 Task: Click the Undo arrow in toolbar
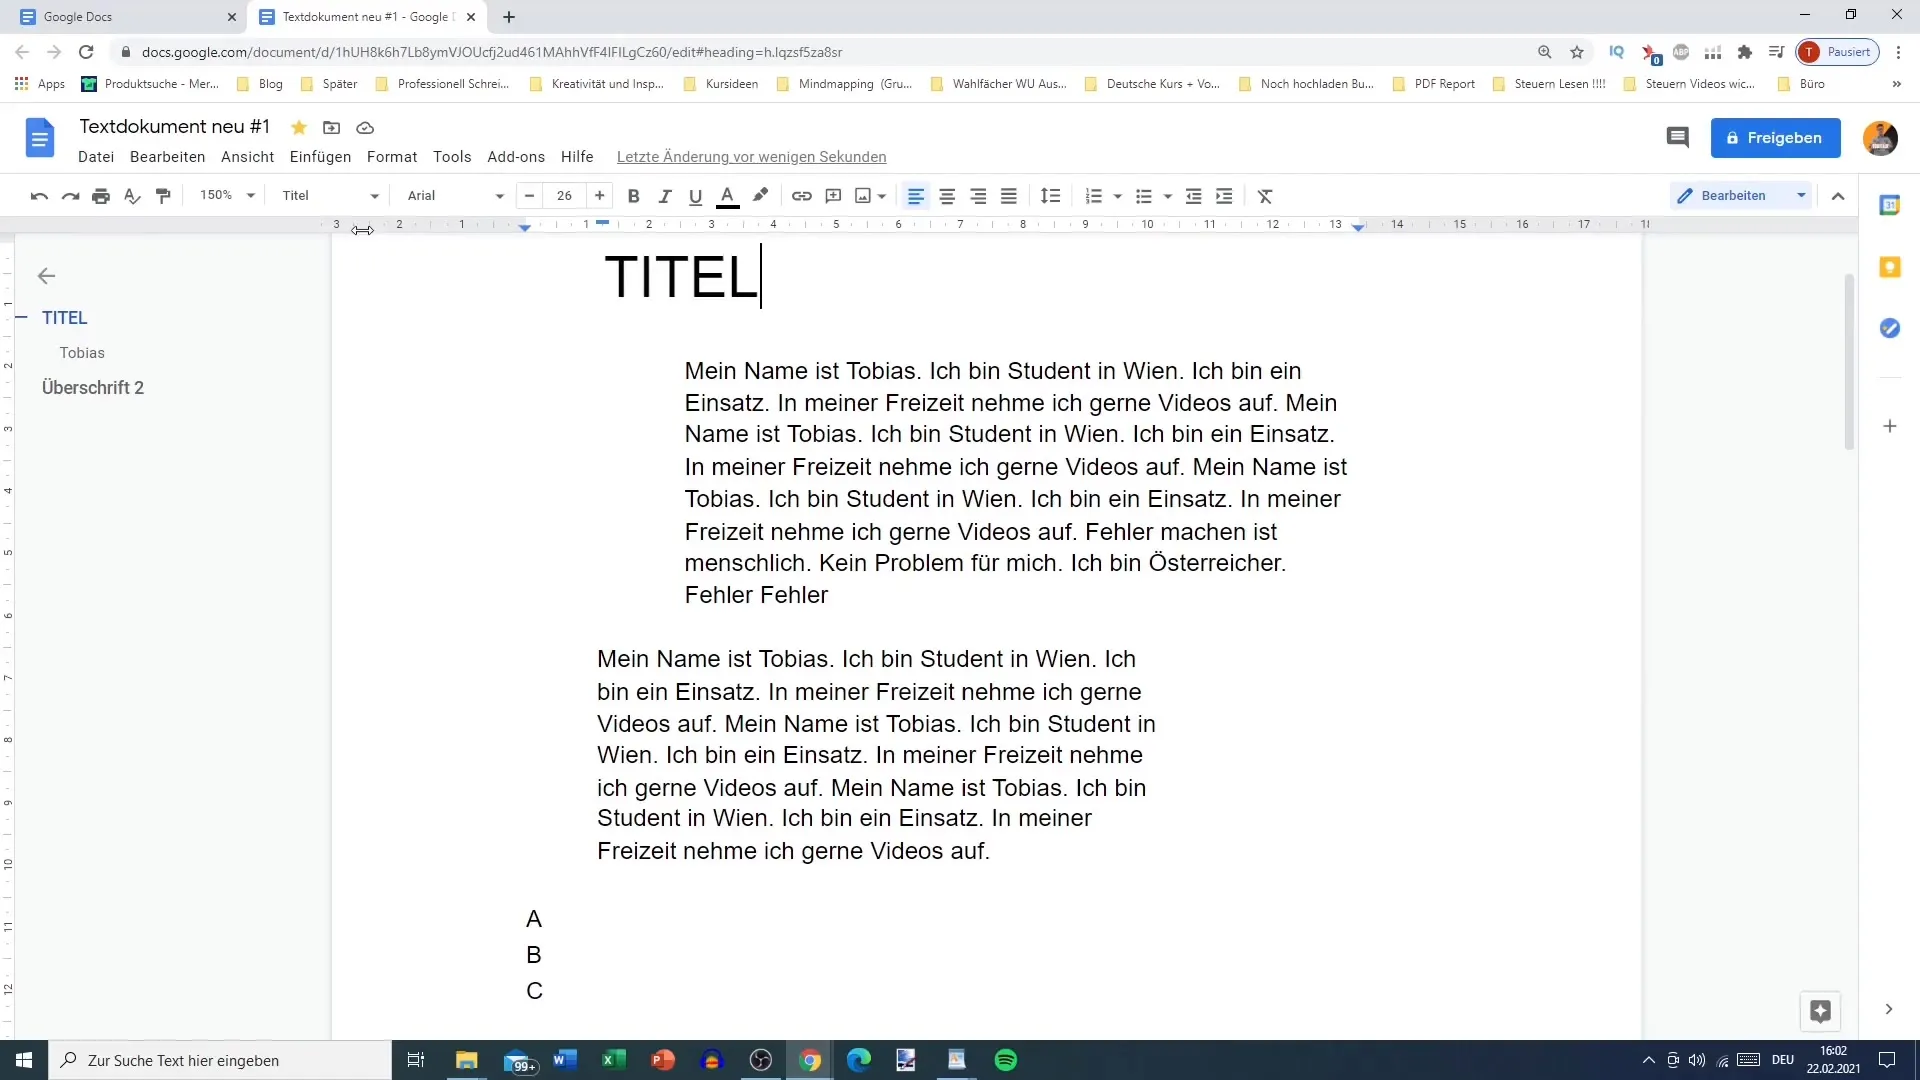point(39,196)
